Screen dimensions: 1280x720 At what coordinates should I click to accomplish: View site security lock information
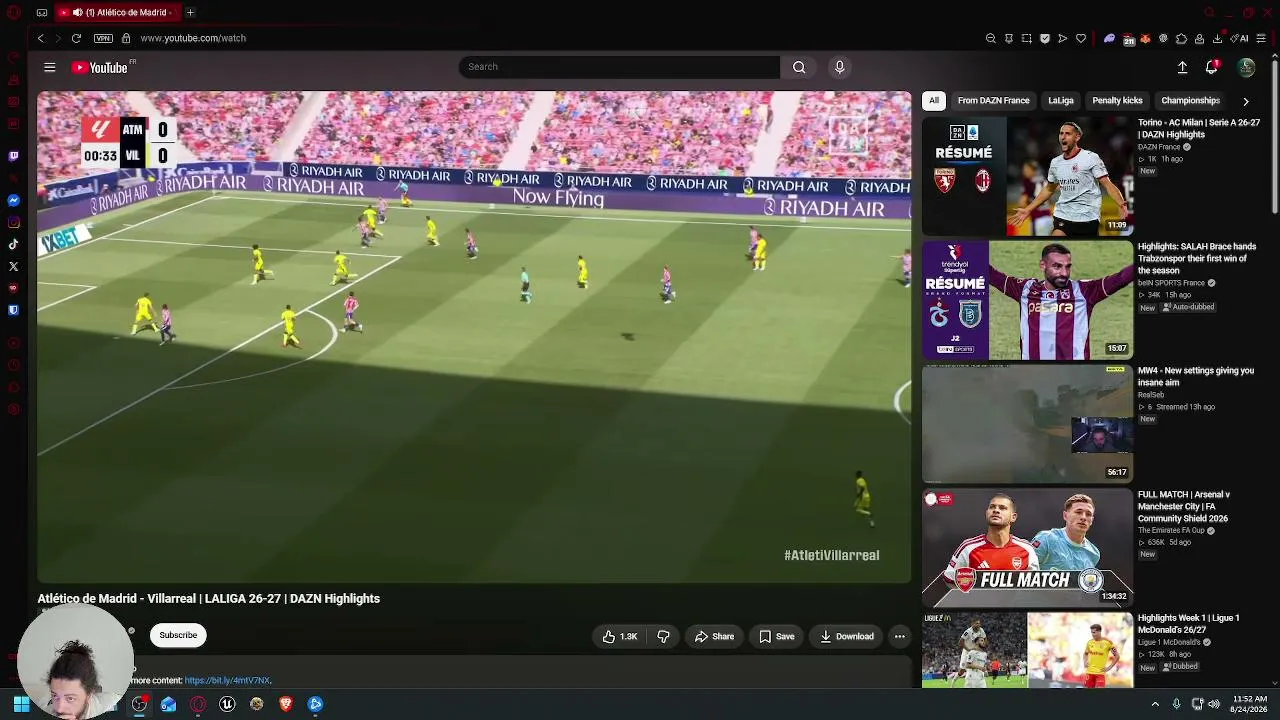126,38
